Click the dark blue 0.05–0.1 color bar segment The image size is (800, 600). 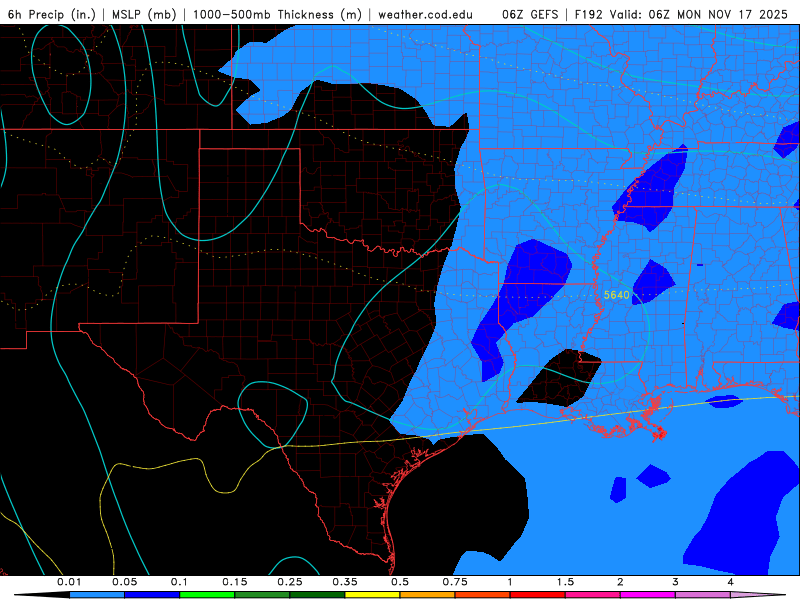[152, 595]
